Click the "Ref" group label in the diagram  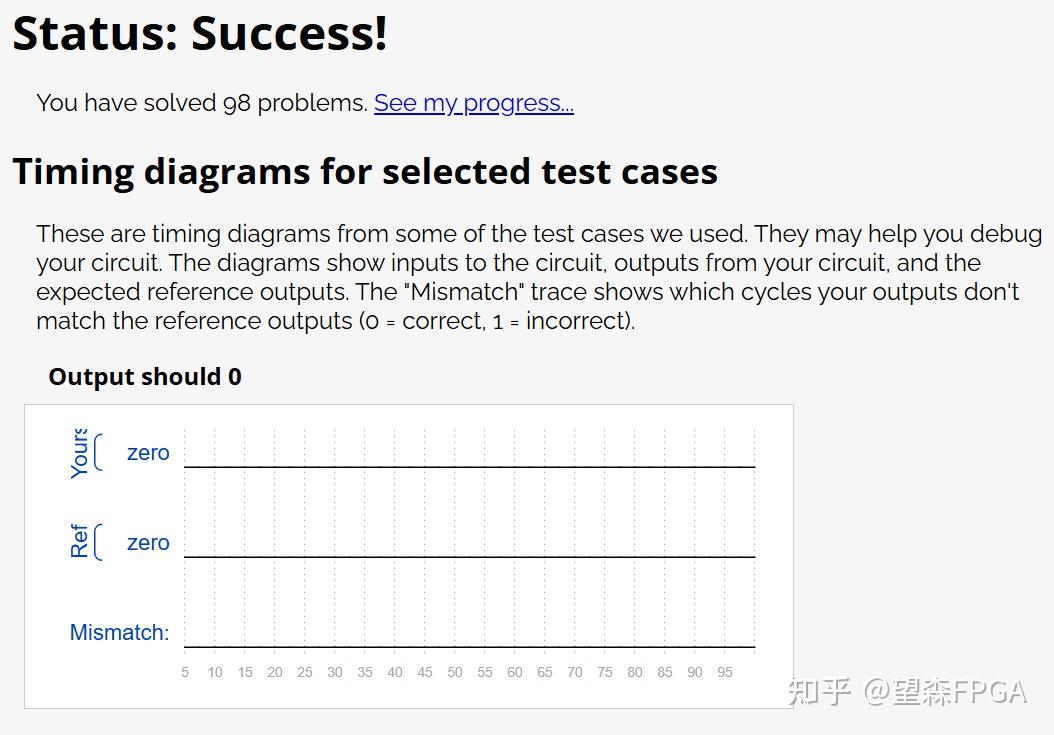pos(80,541)
